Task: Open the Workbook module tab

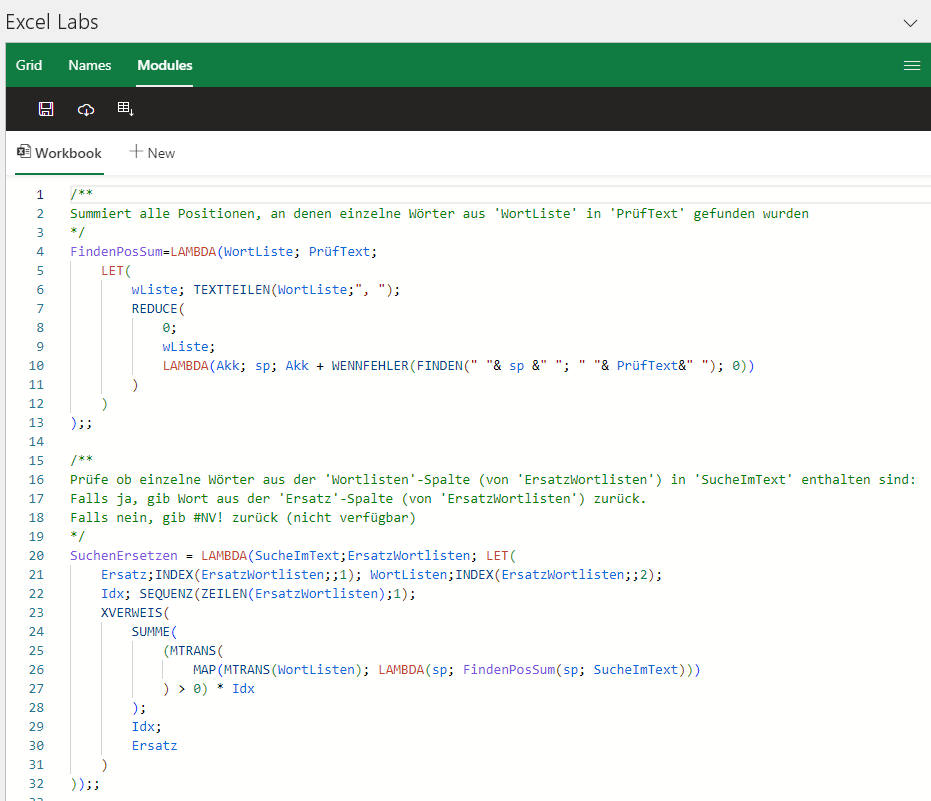Action: pyautogui.click(x=59, y=153)
